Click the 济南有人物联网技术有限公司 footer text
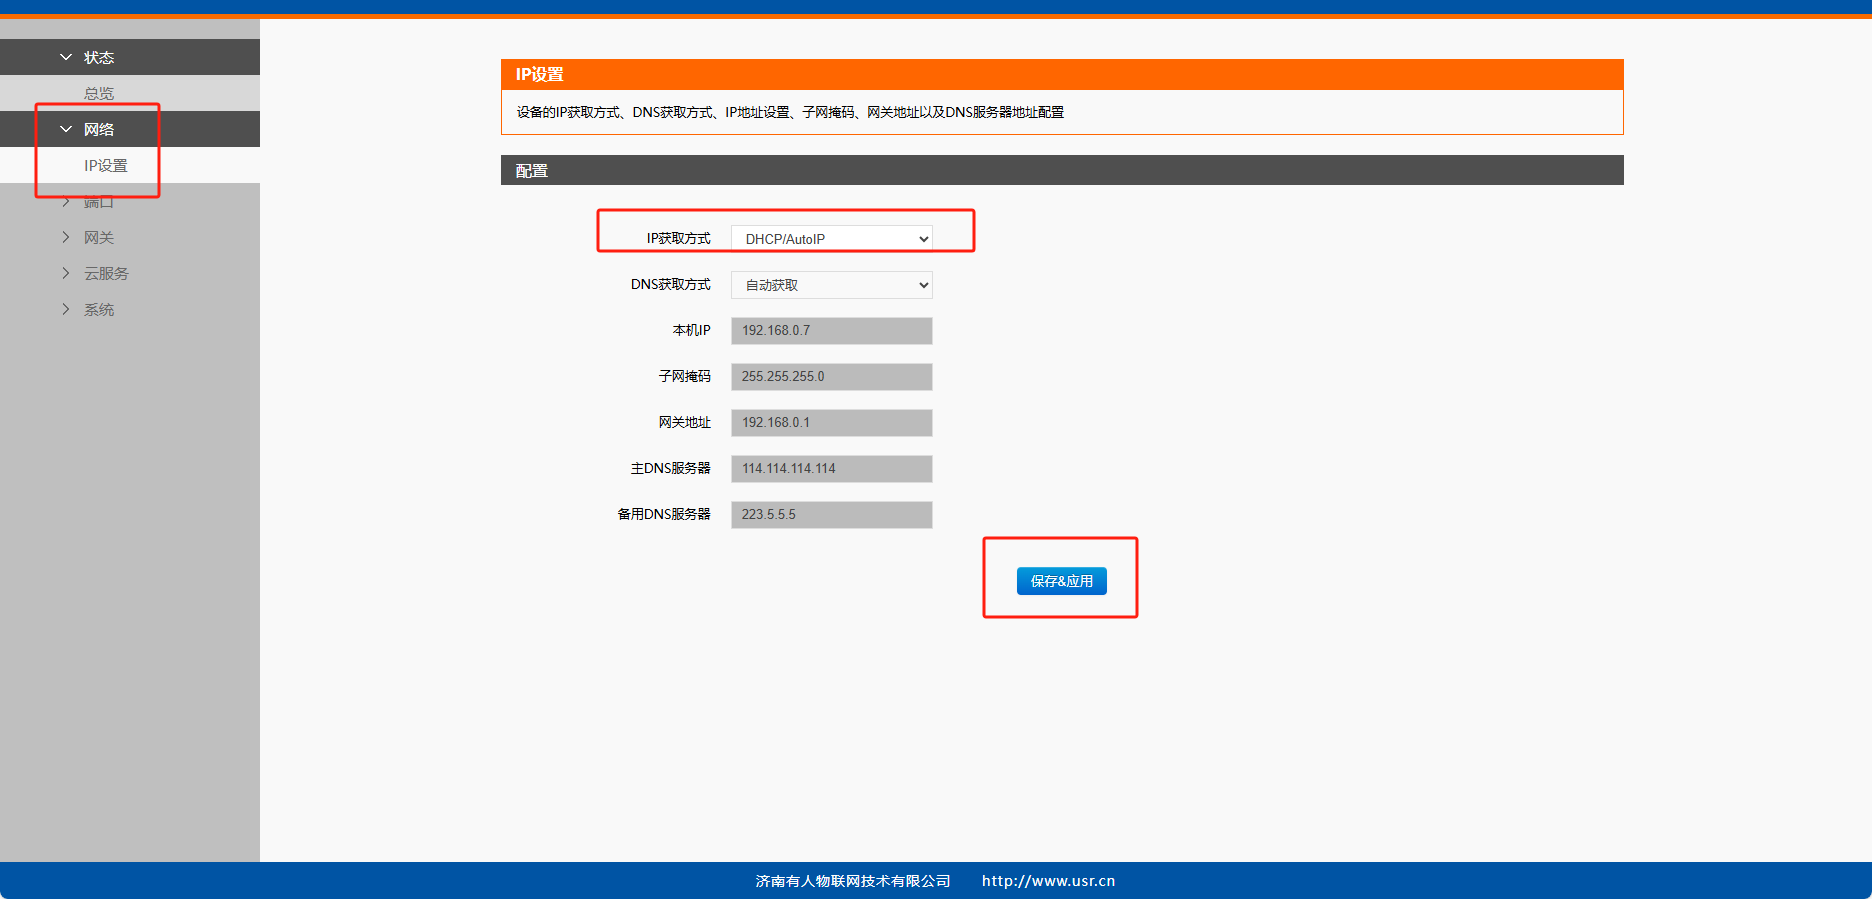Screen dimensions: 1872x899 [x=852, y=881]
